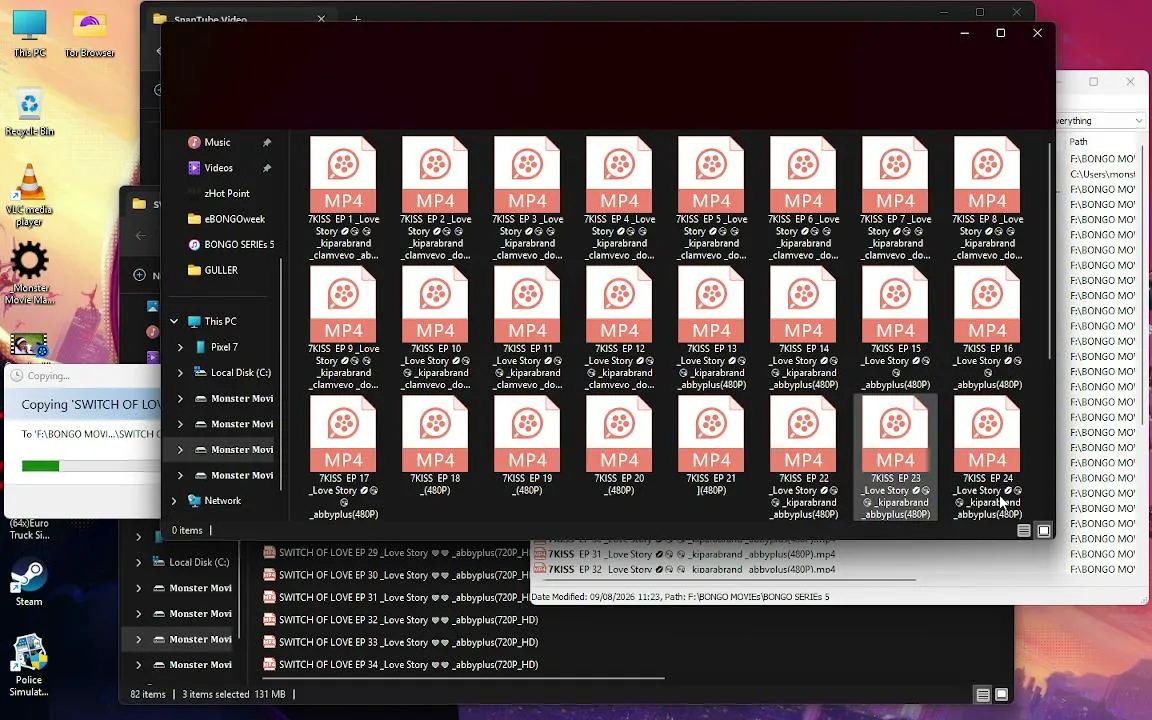Image resolution: width=1152 pixels, height=720 pixels.
Task: Collapse the This PC tree node
Action: pos(174,322)
